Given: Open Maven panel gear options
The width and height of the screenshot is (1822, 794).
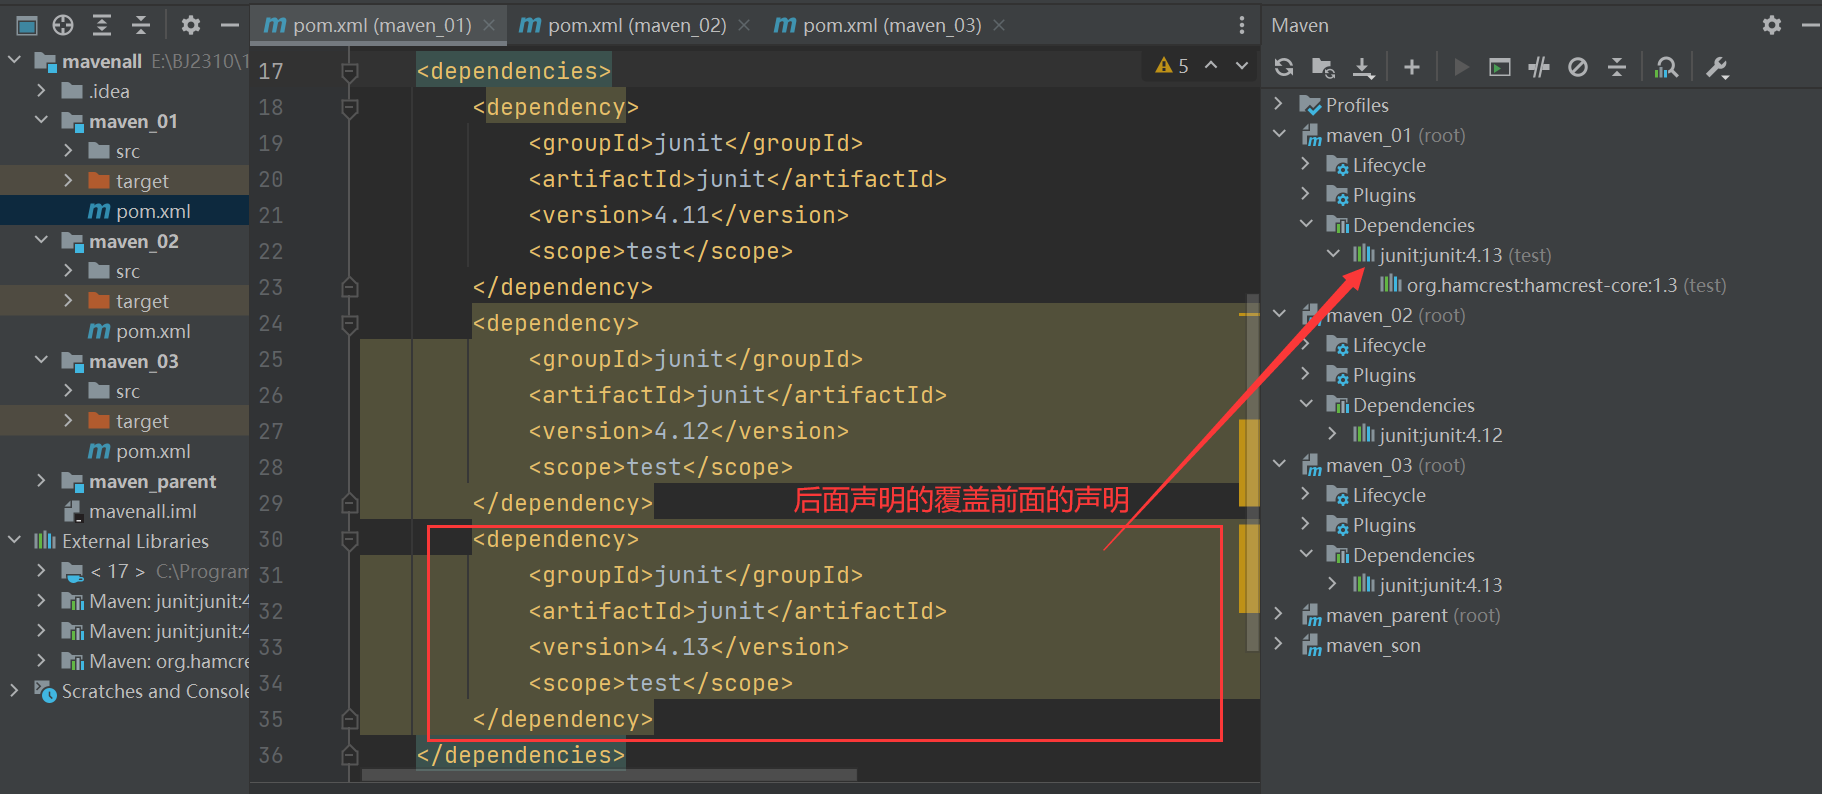Looking at the screenshot, I should click(1772, 25).
